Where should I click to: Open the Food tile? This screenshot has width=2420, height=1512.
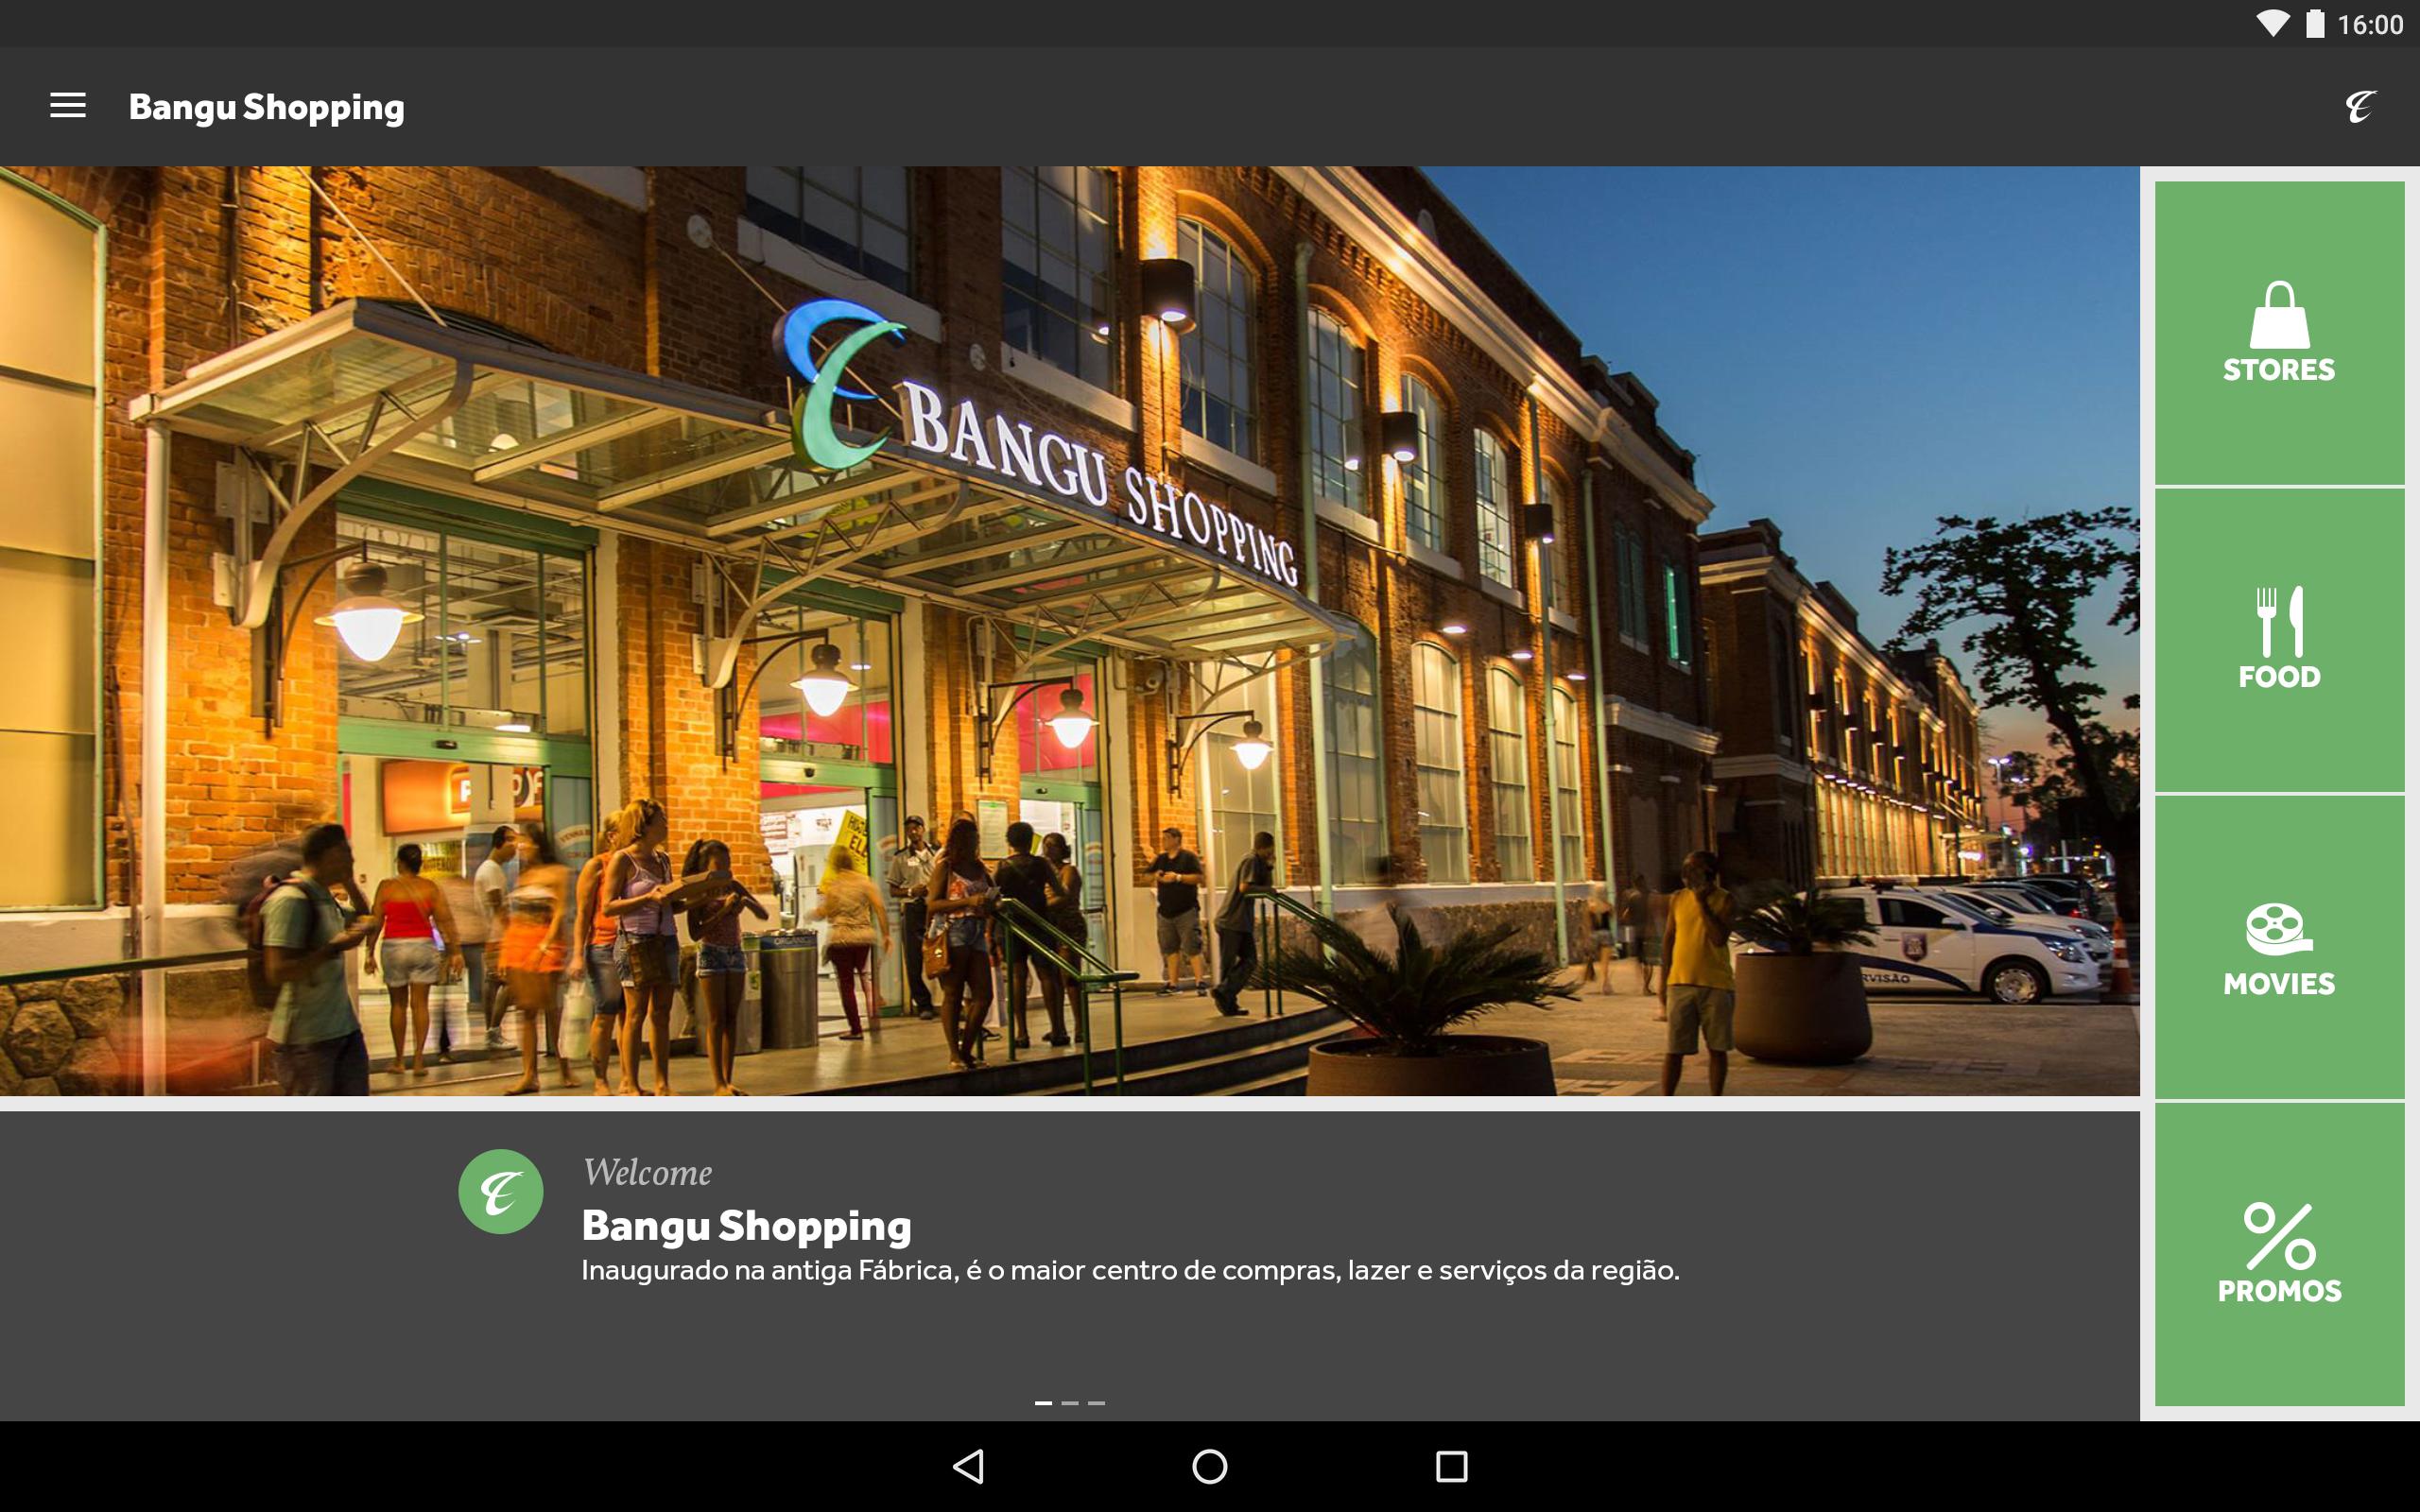(x=2279, y=640)
